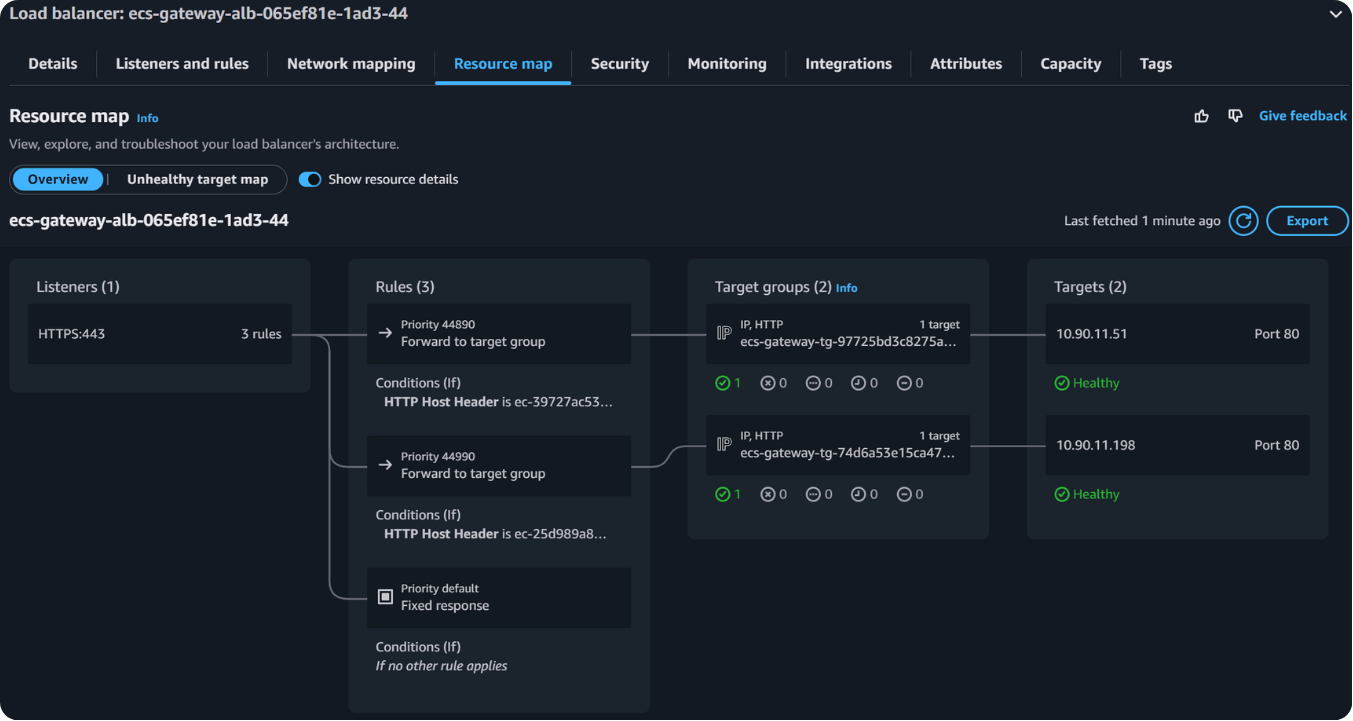Viewport: 1353px width, 721px height.
Task: Open the Tags tab
Action: tap(1155, 64)
